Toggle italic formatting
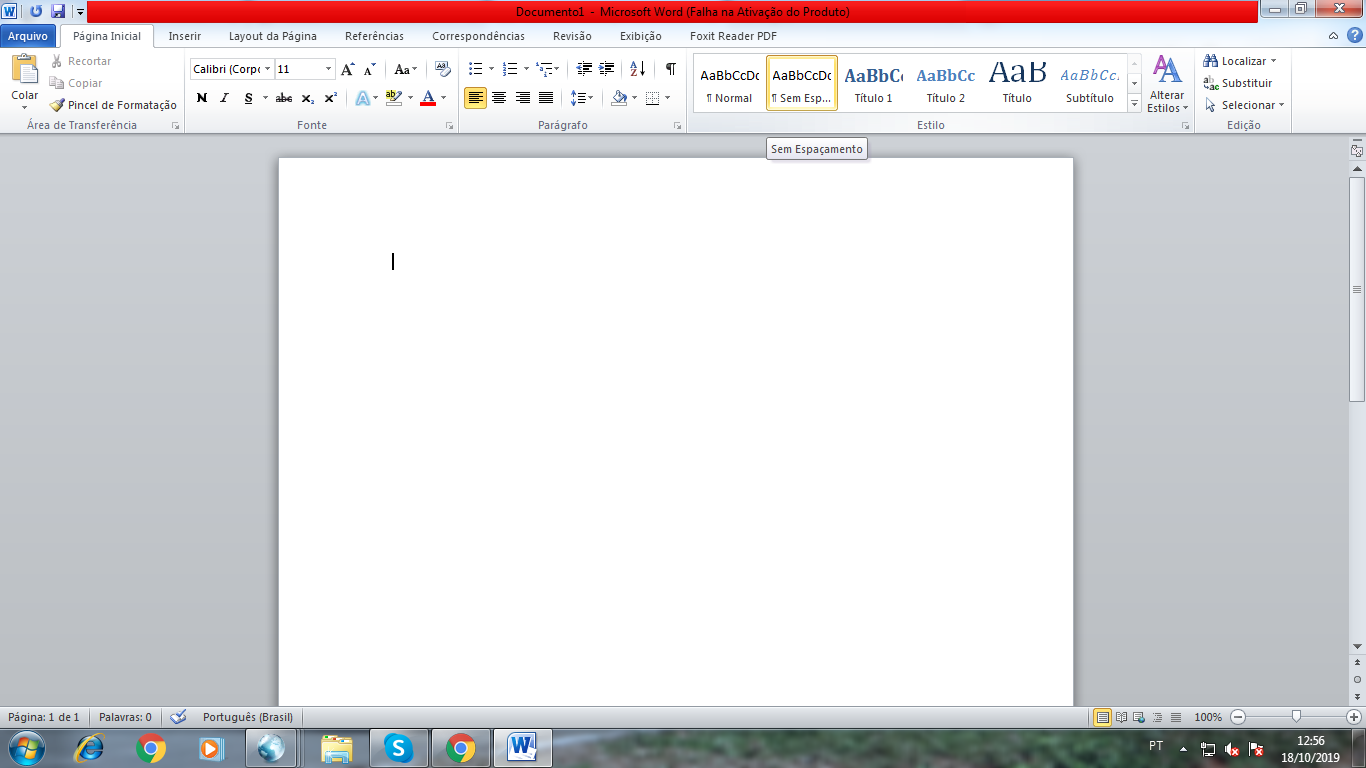Image resolution: width=1366 pixels, height=768 pixels. pos(224,98)
